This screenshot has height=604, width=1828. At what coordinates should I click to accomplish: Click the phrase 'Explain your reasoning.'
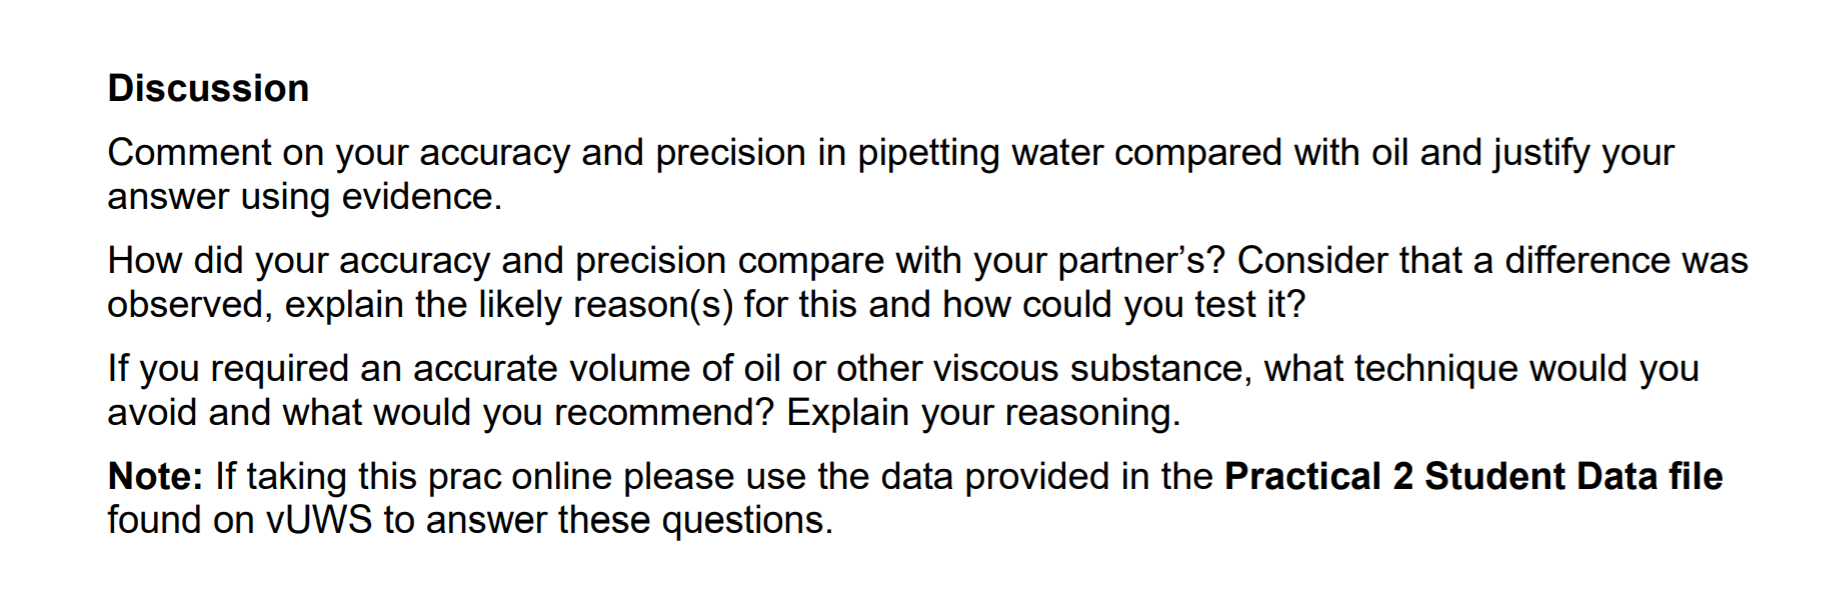coord(983,412)
